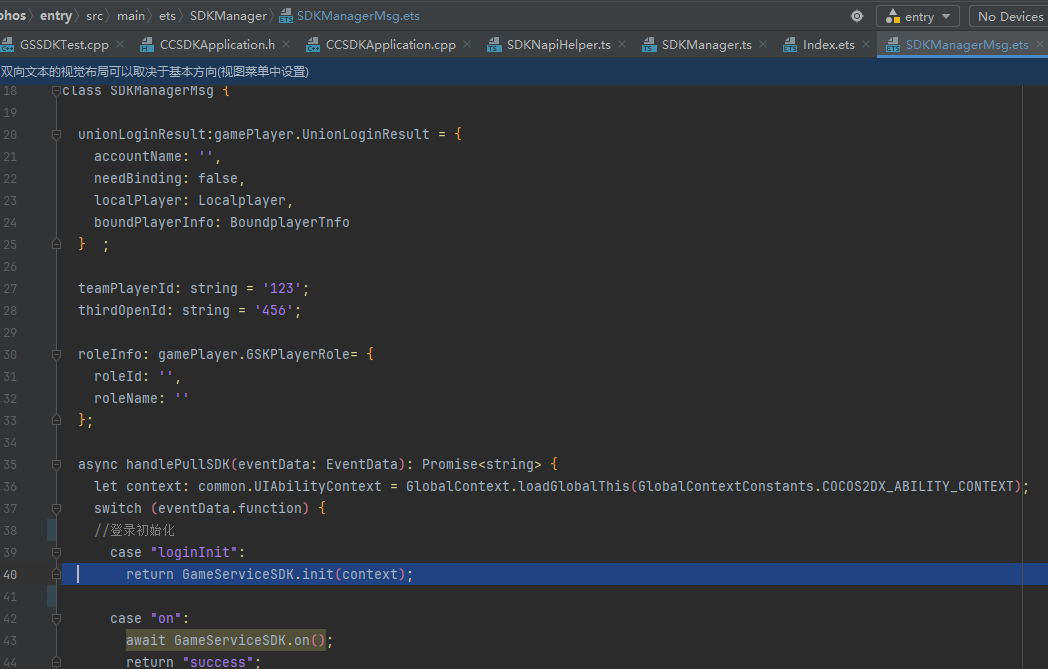Click highlighted 'await GameServiceSDK.on()' statement
The width and height of the screenshot is (1048, 669).
[x=226, y=640]
